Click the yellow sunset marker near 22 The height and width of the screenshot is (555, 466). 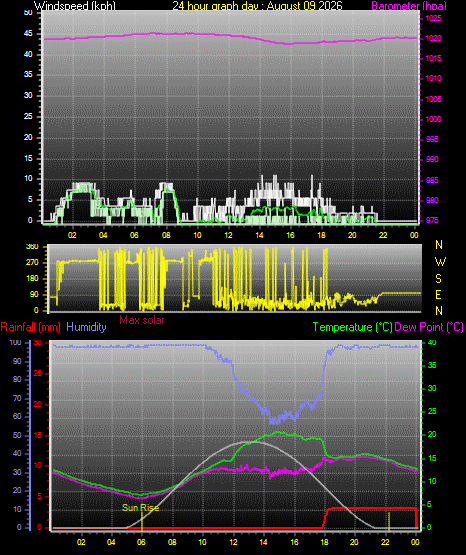point(389,521)
